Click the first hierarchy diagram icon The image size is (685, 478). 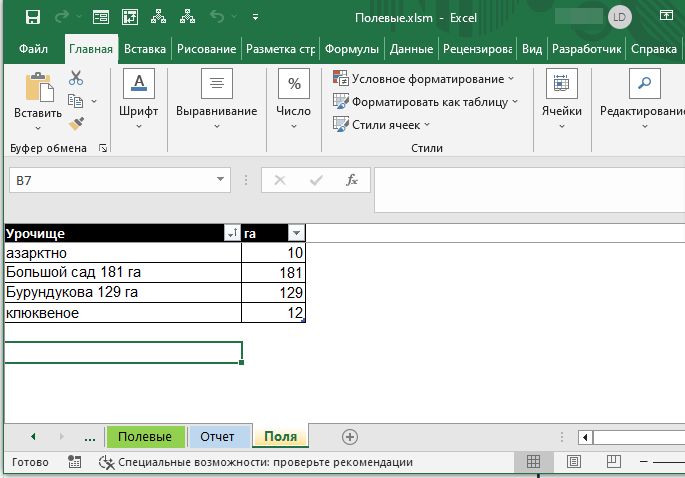point(159,17)
